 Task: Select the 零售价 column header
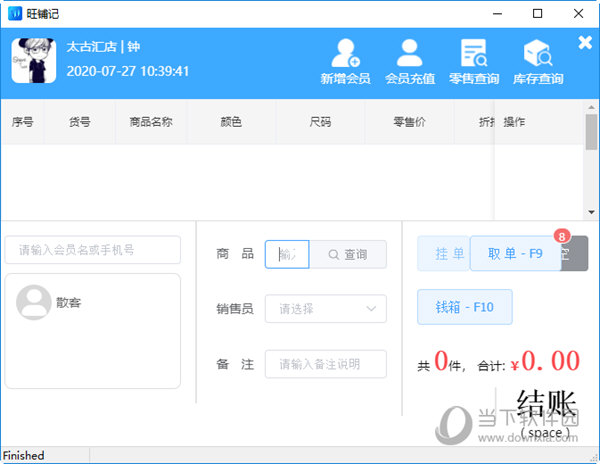click(409, 122)
